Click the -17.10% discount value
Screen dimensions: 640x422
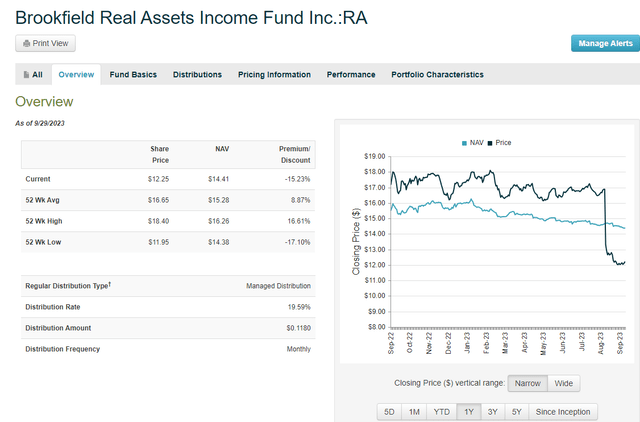(298, 242)
